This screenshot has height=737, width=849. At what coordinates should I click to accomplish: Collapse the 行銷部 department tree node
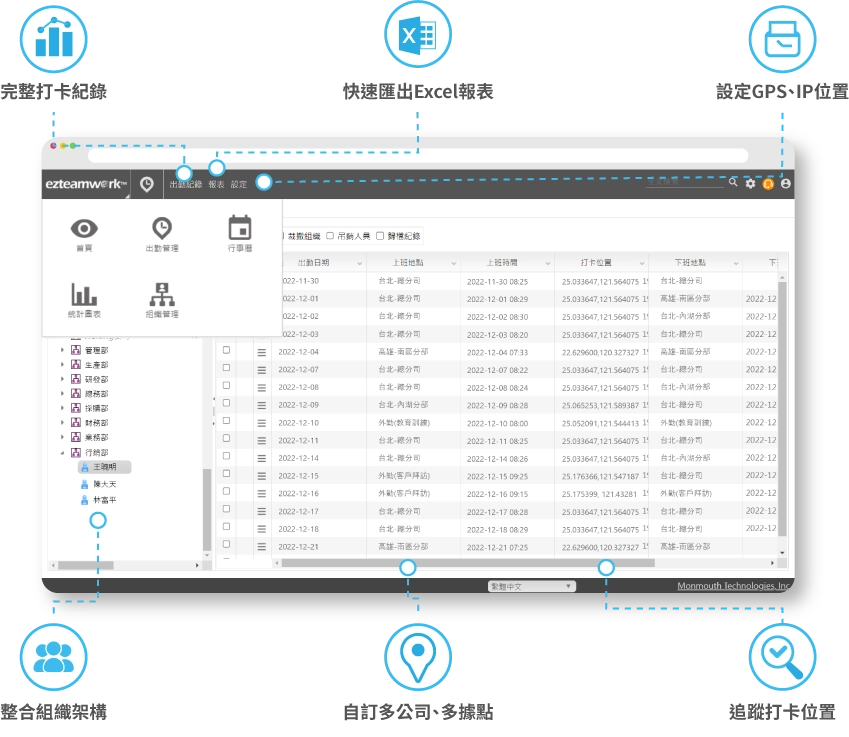coord(62,452)
